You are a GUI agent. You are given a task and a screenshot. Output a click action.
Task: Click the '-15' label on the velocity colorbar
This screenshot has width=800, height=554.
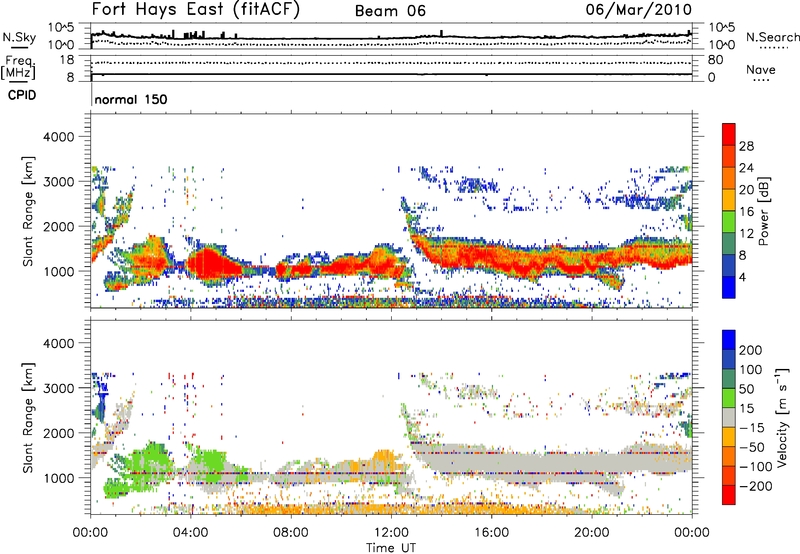[x=753, y=428]
